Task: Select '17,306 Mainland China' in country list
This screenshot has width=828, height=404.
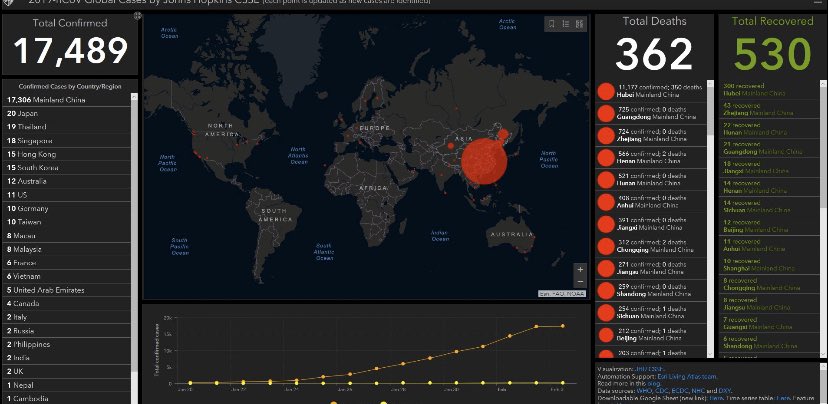Action: 67,100
